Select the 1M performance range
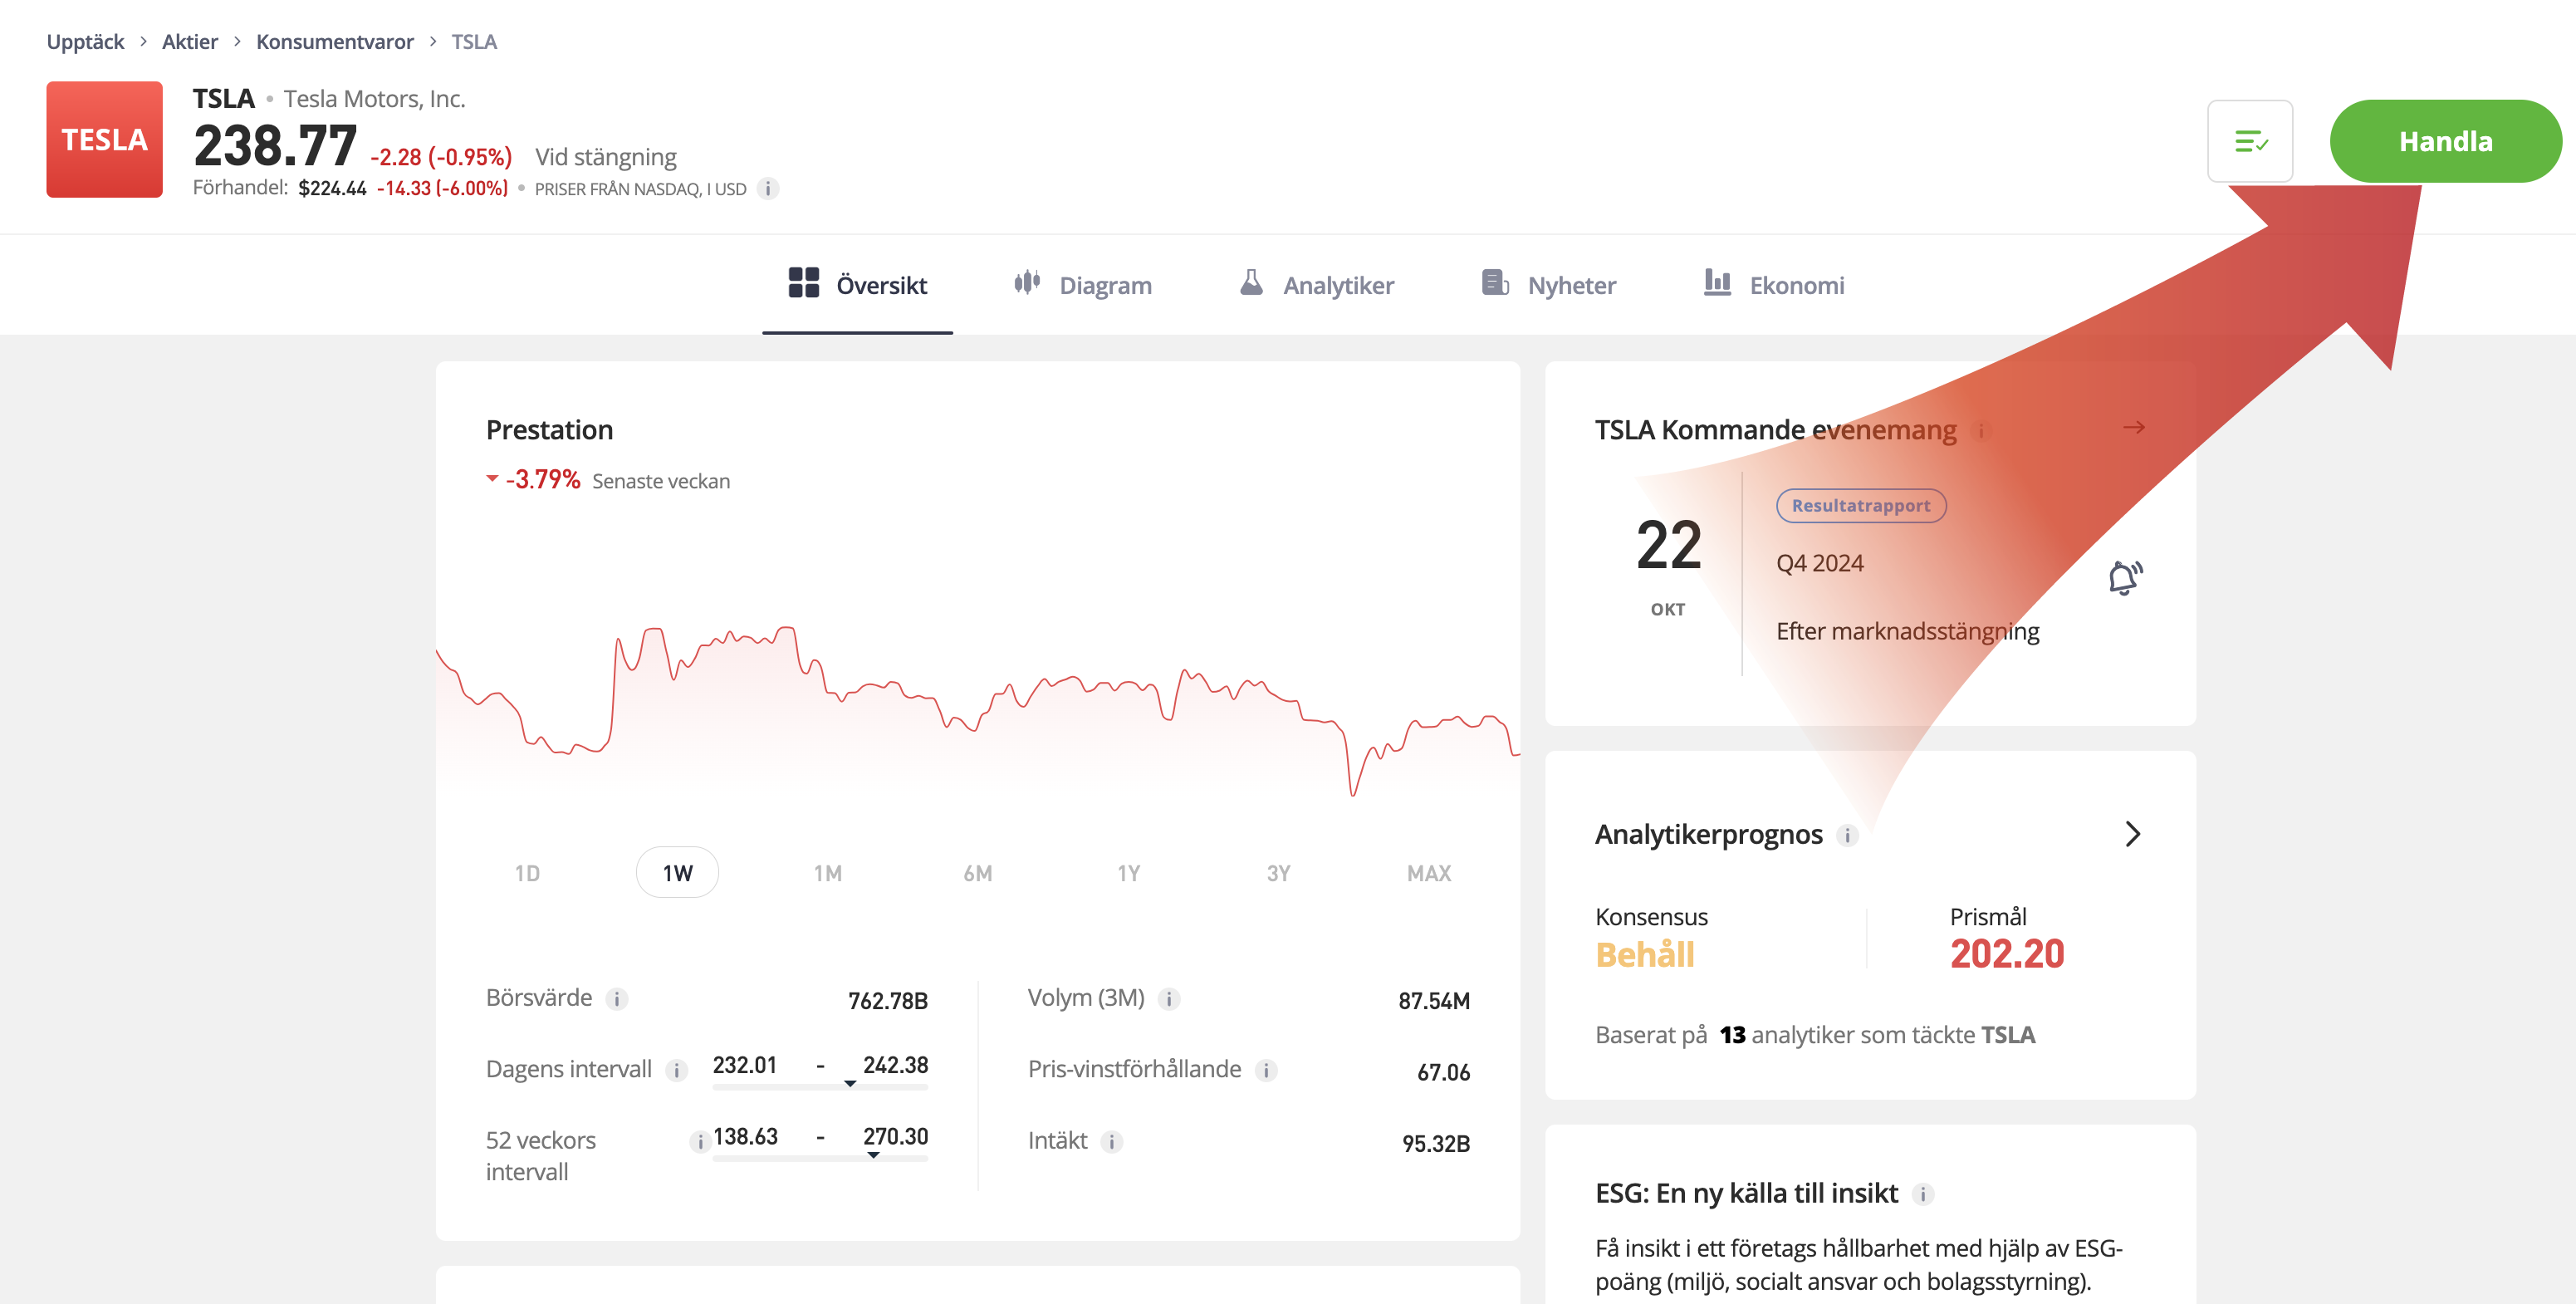Image resolution: width=2576 pixels, height=1304 pixels. [x=827, y=873]
